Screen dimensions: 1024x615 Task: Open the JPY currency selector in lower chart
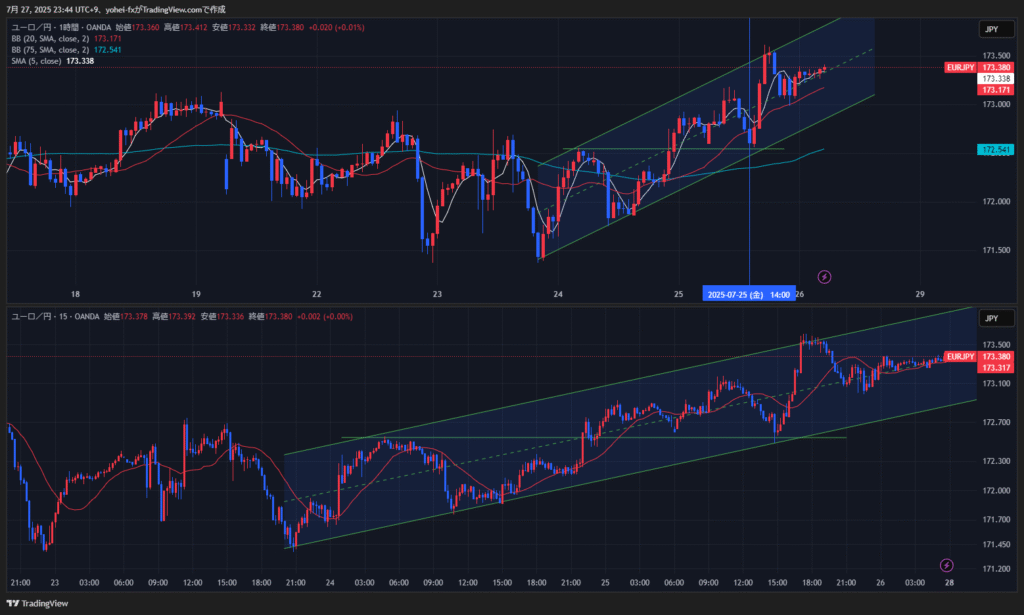point(991,318)
